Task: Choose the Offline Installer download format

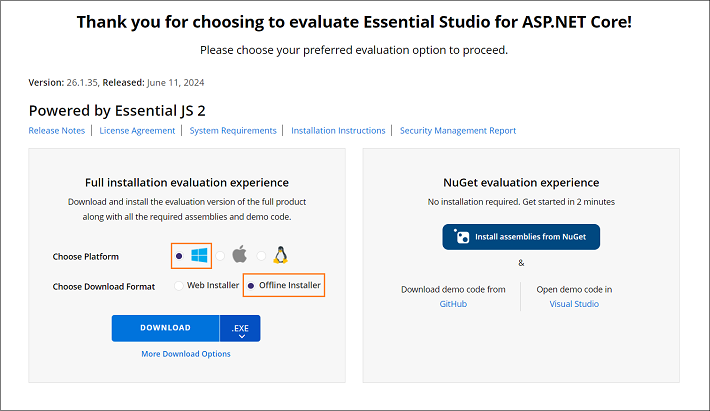Action: tap(251, 286)
